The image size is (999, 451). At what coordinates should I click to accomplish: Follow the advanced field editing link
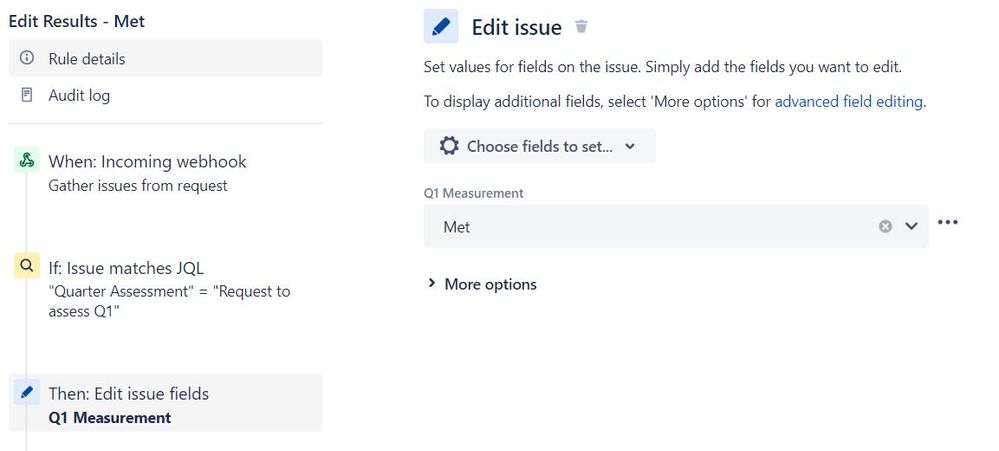point(849,101)
